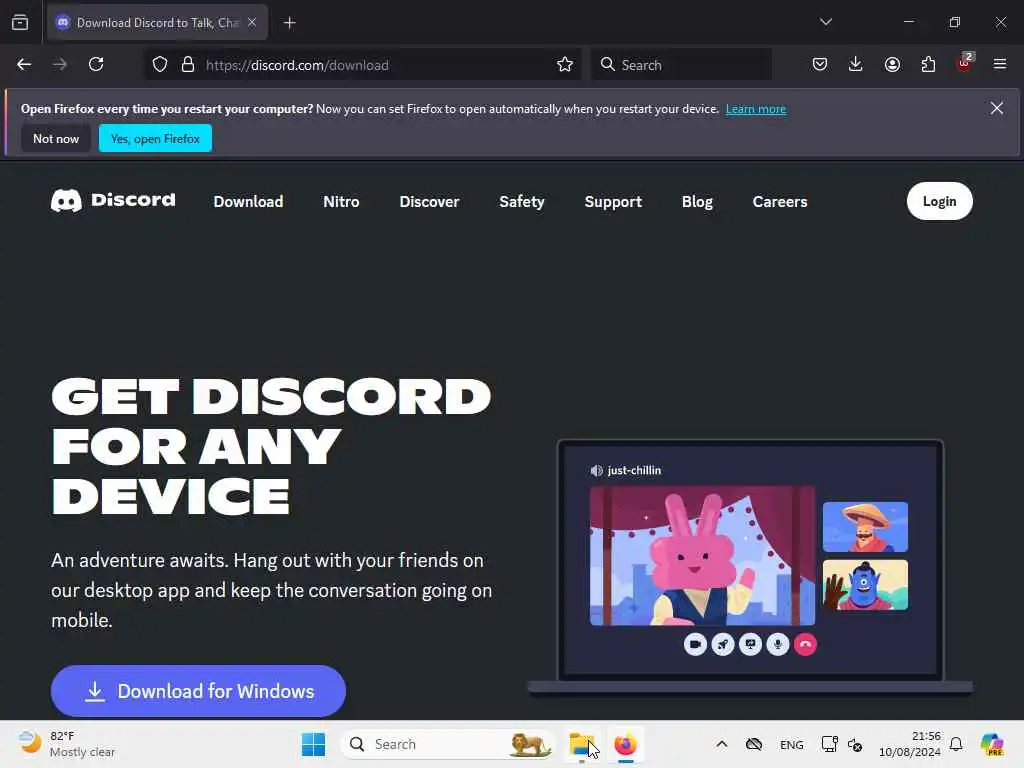Open the Safety nav item
1024x768 pixels.
(x=522, y=202)
